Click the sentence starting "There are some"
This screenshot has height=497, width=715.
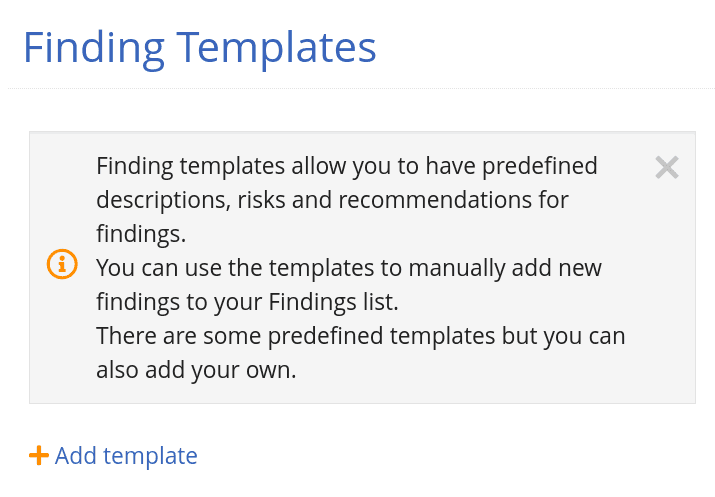click(x=360, y=336)
